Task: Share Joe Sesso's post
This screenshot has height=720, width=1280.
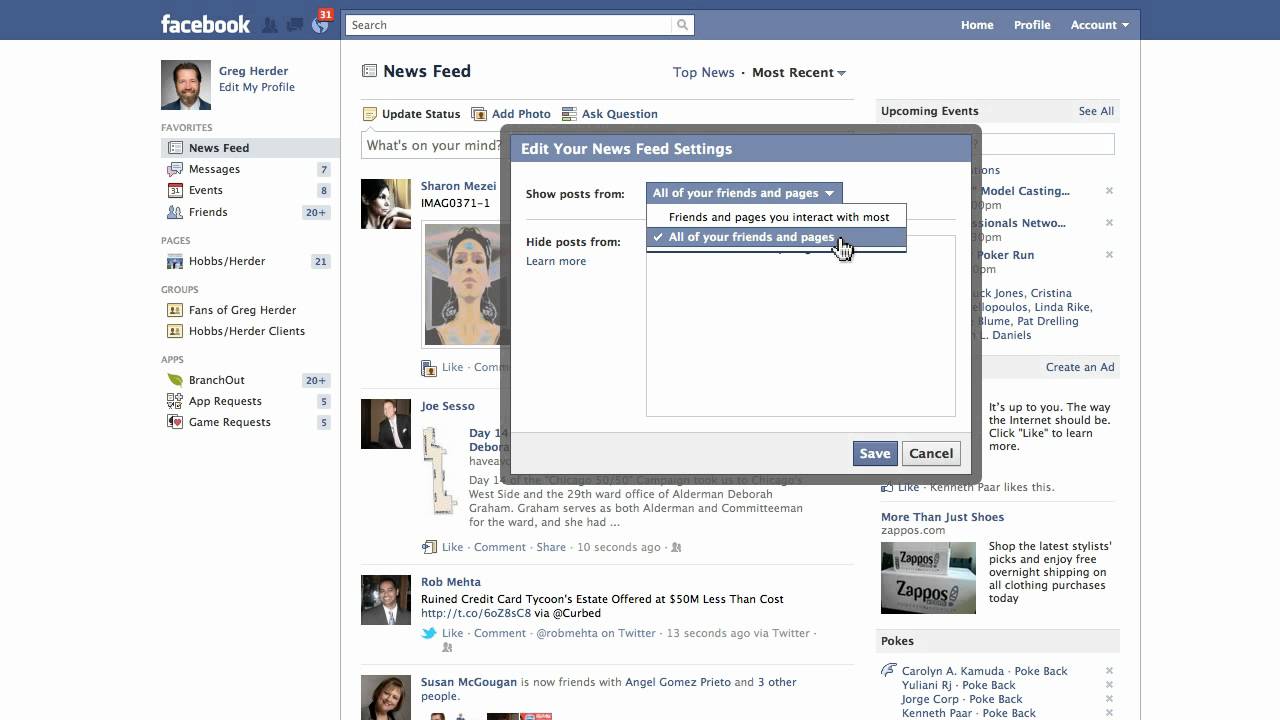Action: pyautogui.click(x=551, y=547)
